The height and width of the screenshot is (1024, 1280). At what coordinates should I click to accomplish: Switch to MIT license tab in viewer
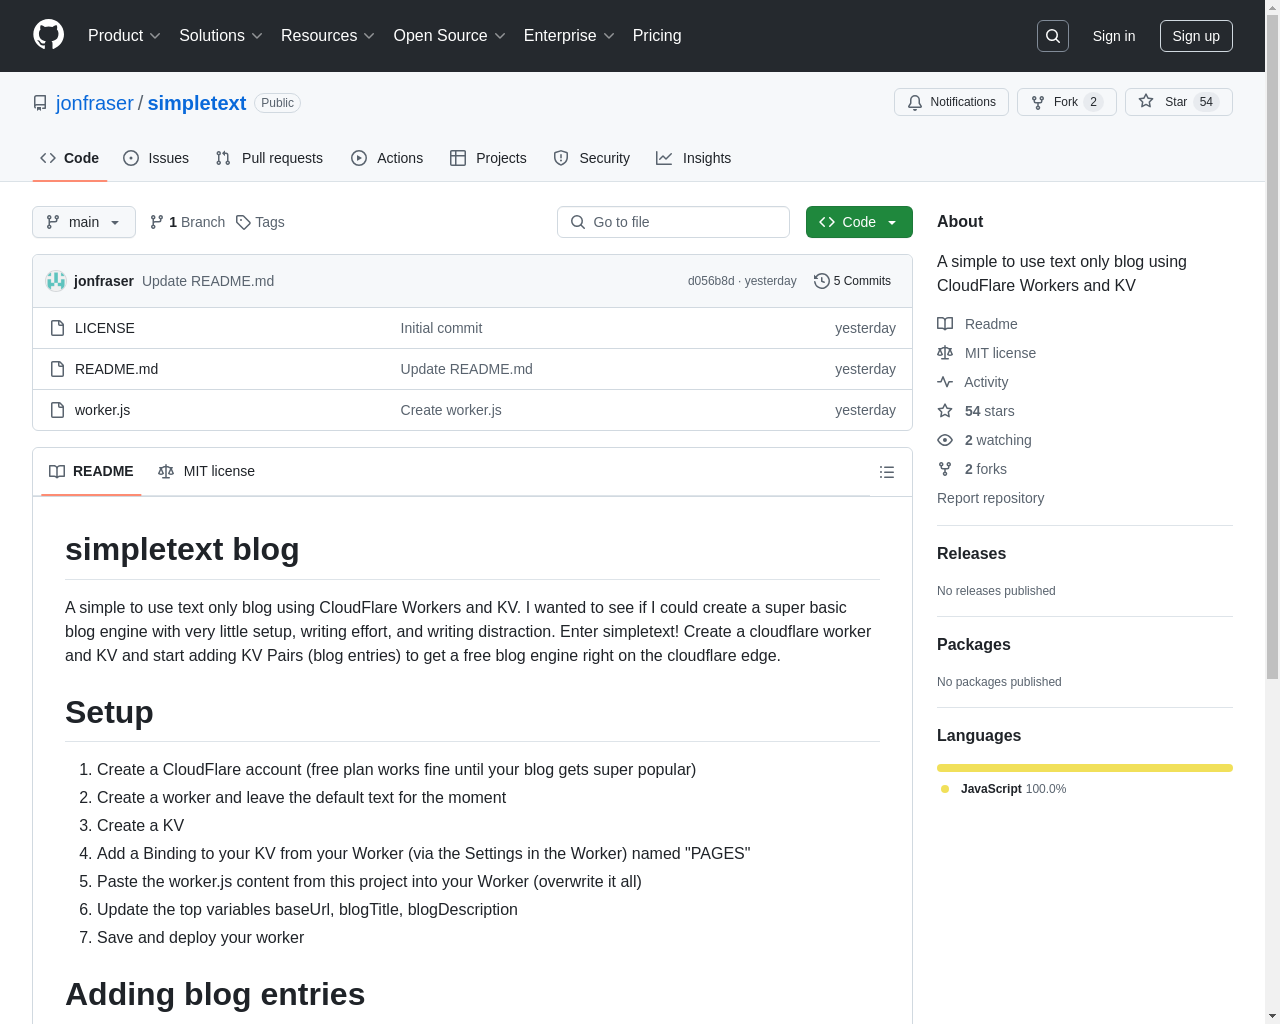[206, 471]
